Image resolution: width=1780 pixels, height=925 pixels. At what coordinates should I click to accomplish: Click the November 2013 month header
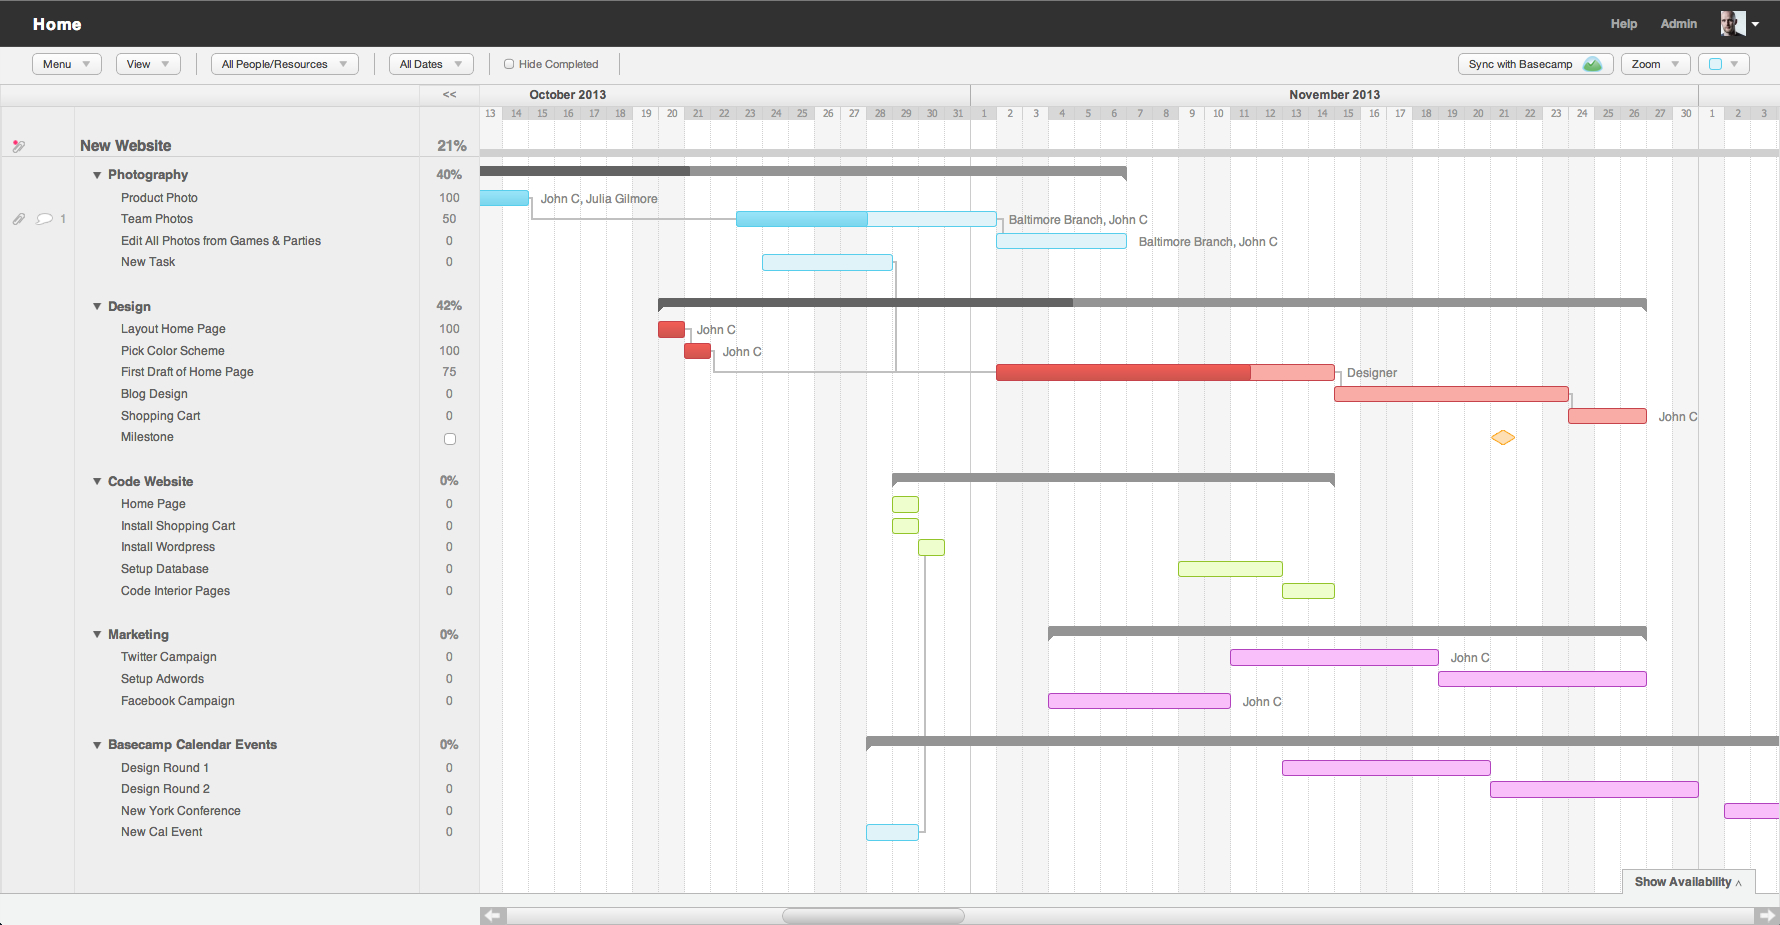point(1334,95)
